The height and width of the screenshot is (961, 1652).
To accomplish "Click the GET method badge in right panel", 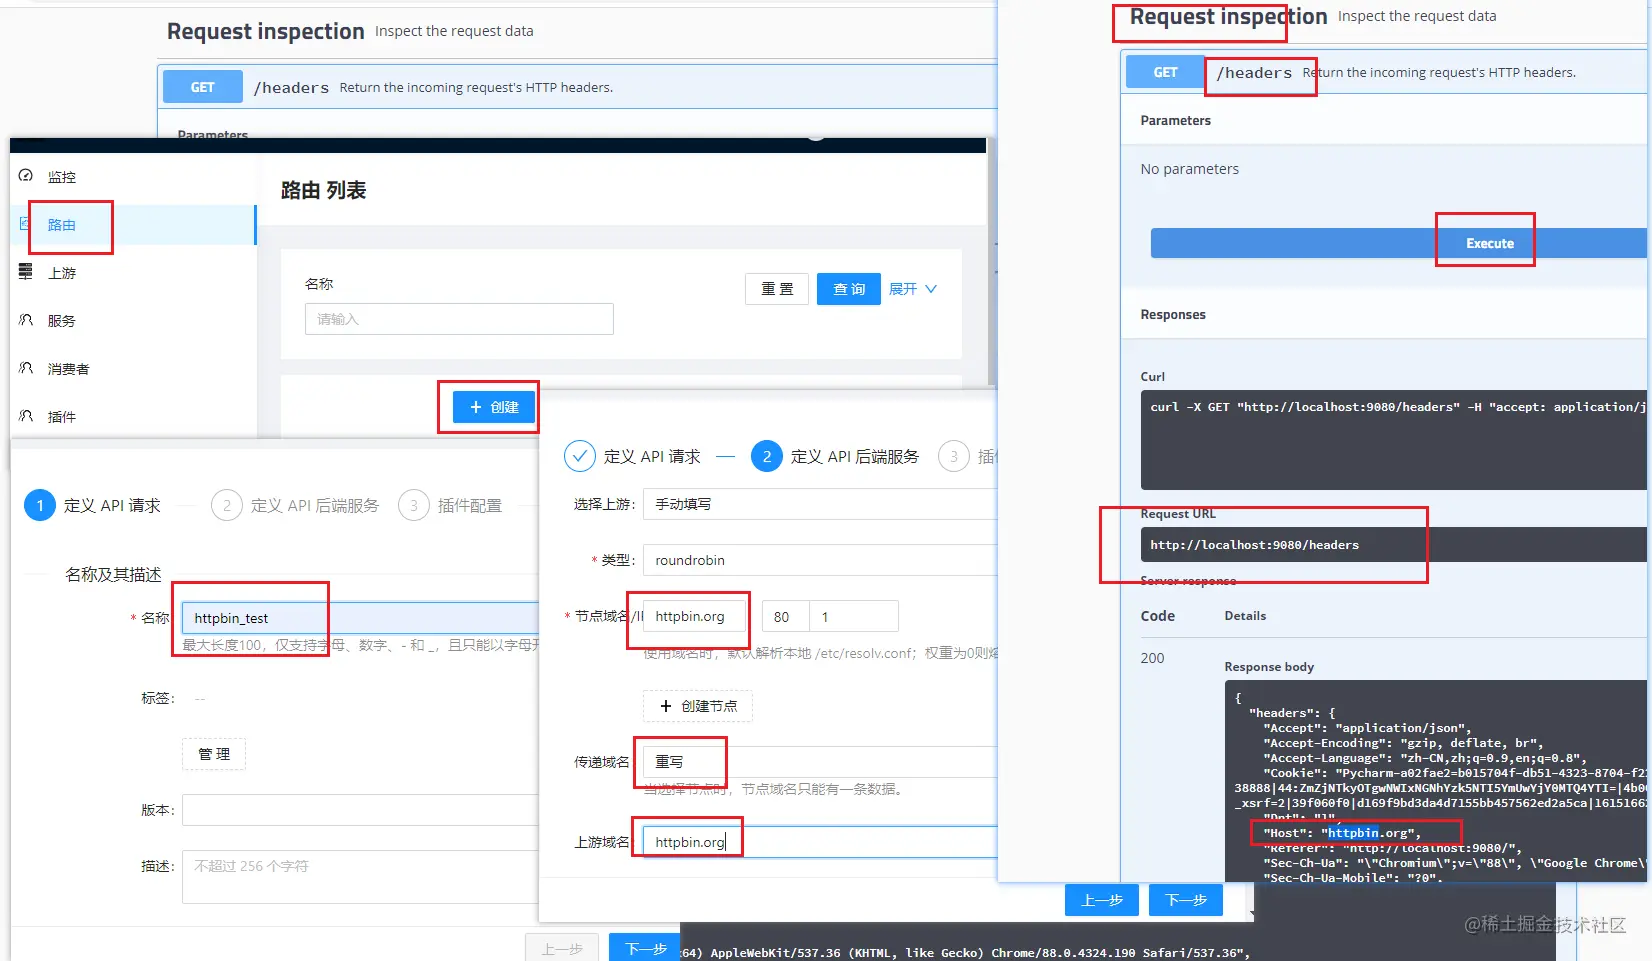I will (1166, 72).
